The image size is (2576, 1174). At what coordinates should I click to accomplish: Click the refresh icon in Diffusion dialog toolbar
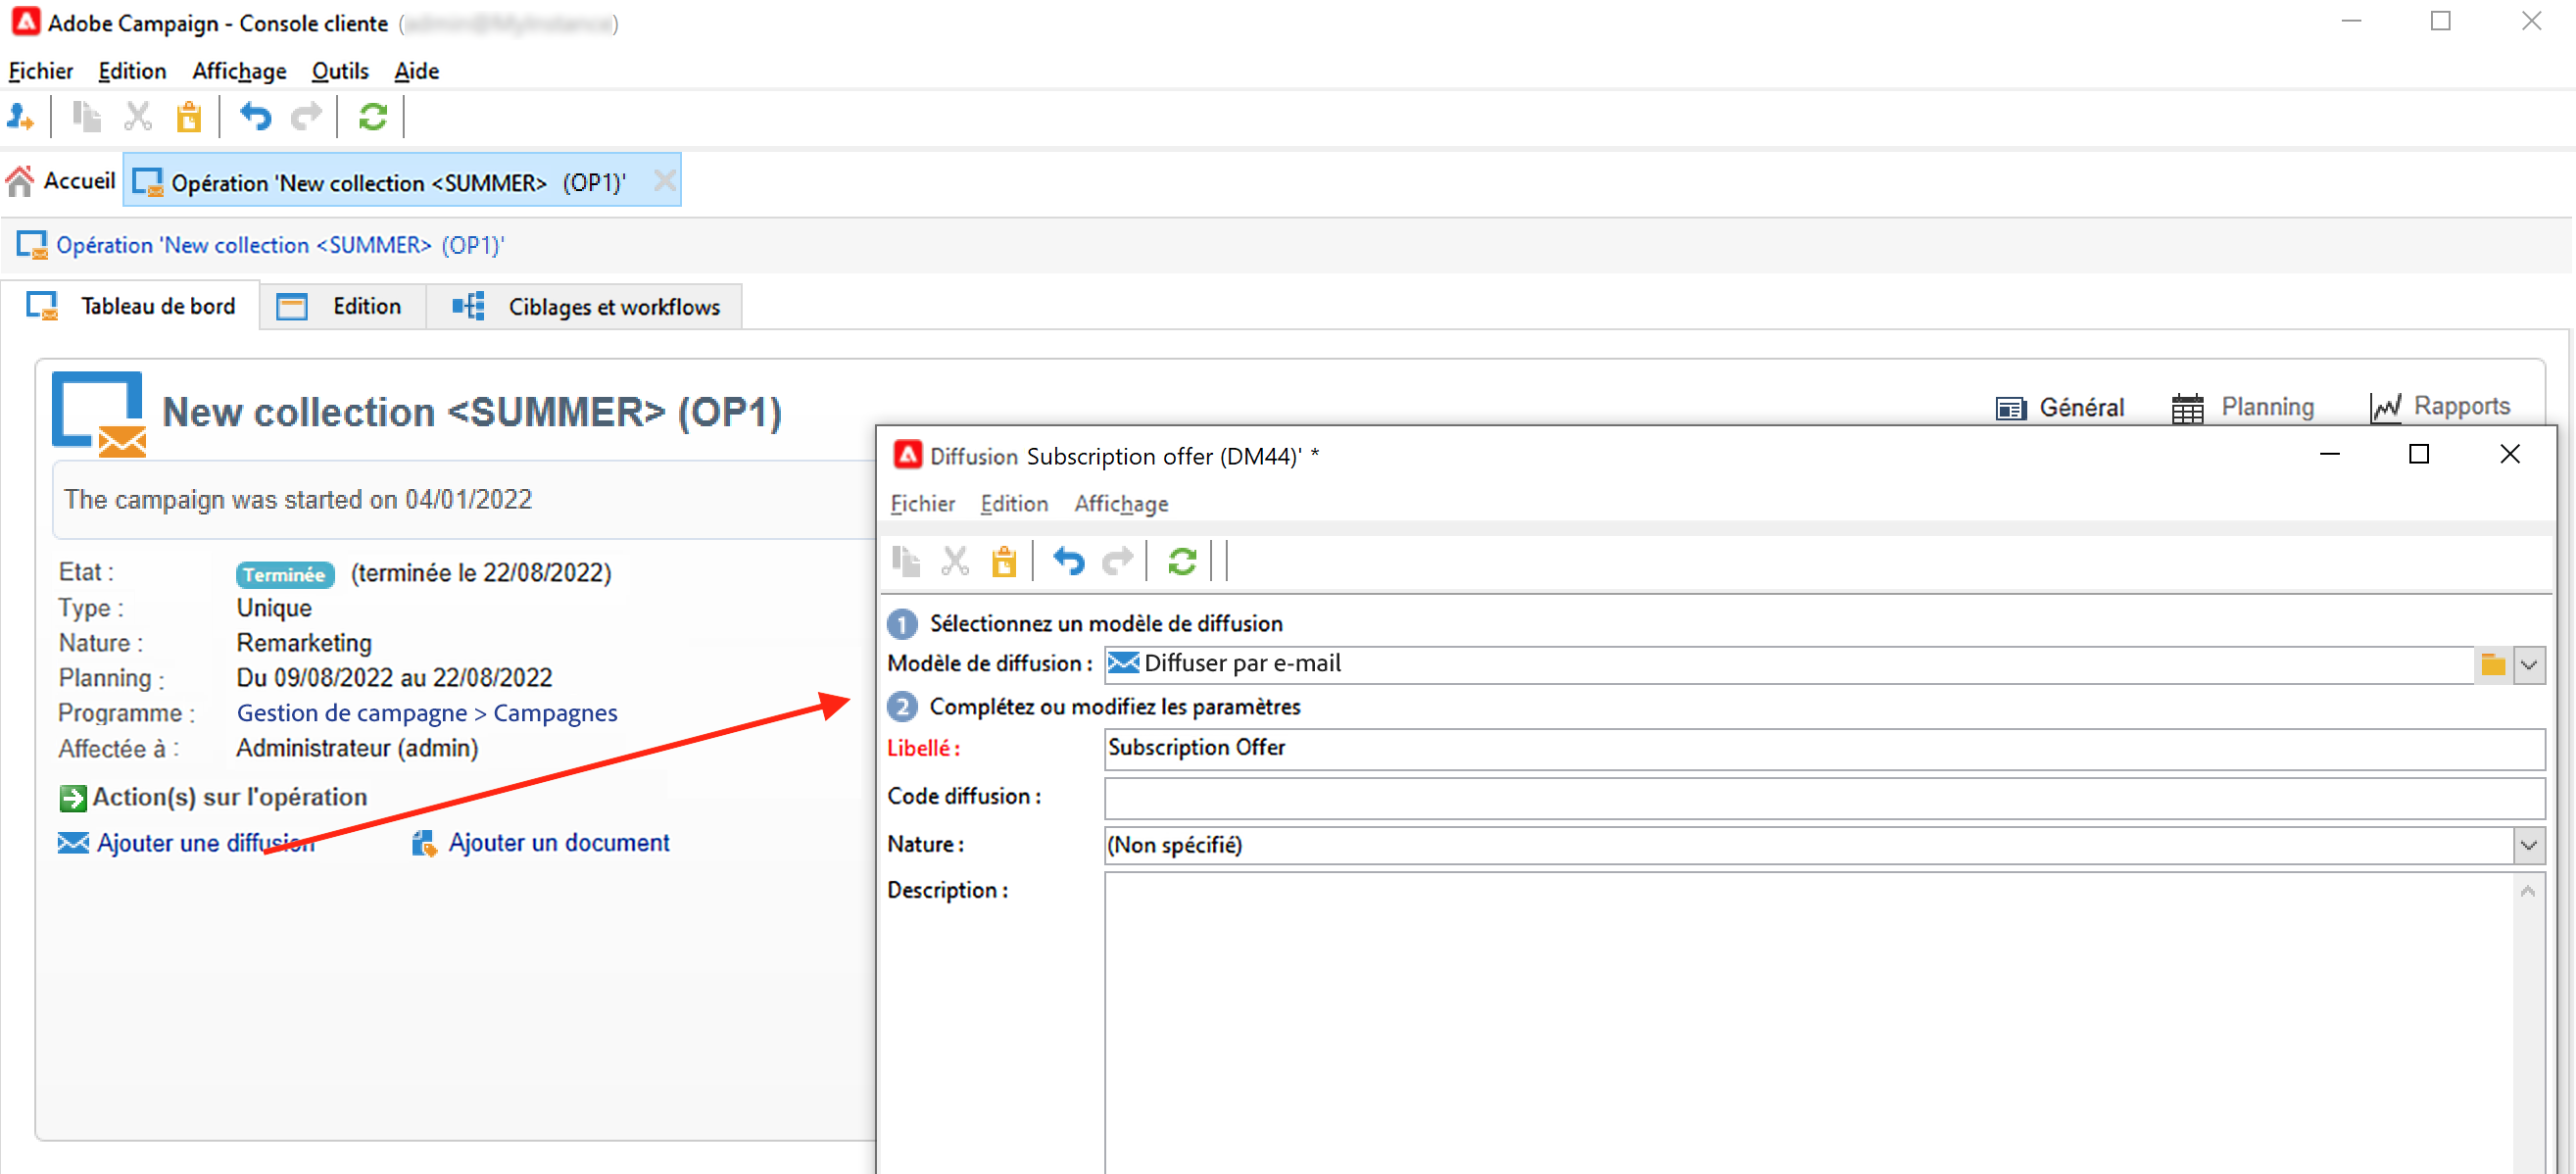[x=1182, y=562]
